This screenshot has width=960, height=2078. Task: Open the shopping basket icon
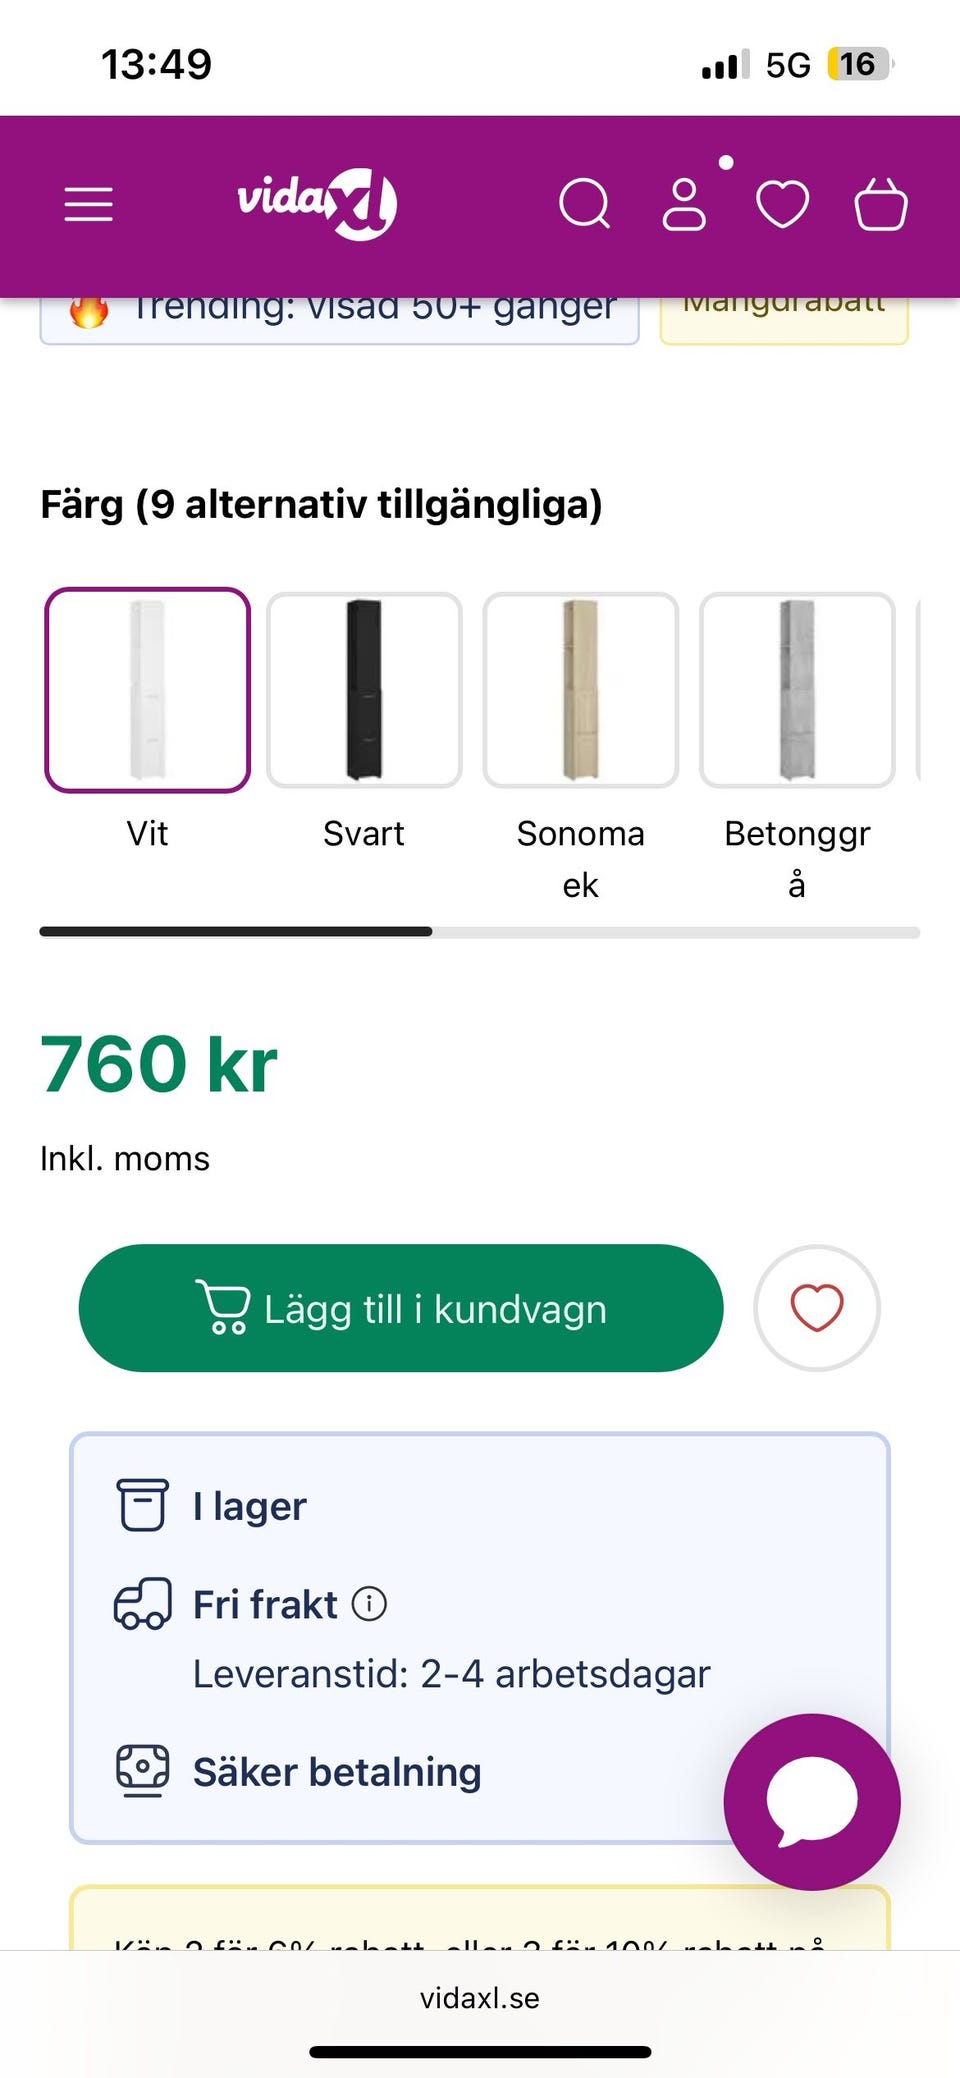(880, 205)
